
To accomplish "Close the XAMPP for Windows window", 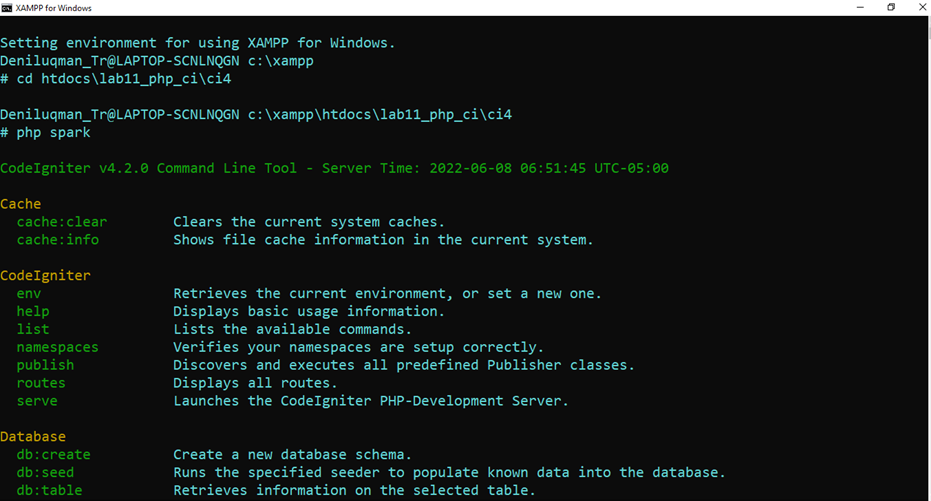I will [922, 8].
